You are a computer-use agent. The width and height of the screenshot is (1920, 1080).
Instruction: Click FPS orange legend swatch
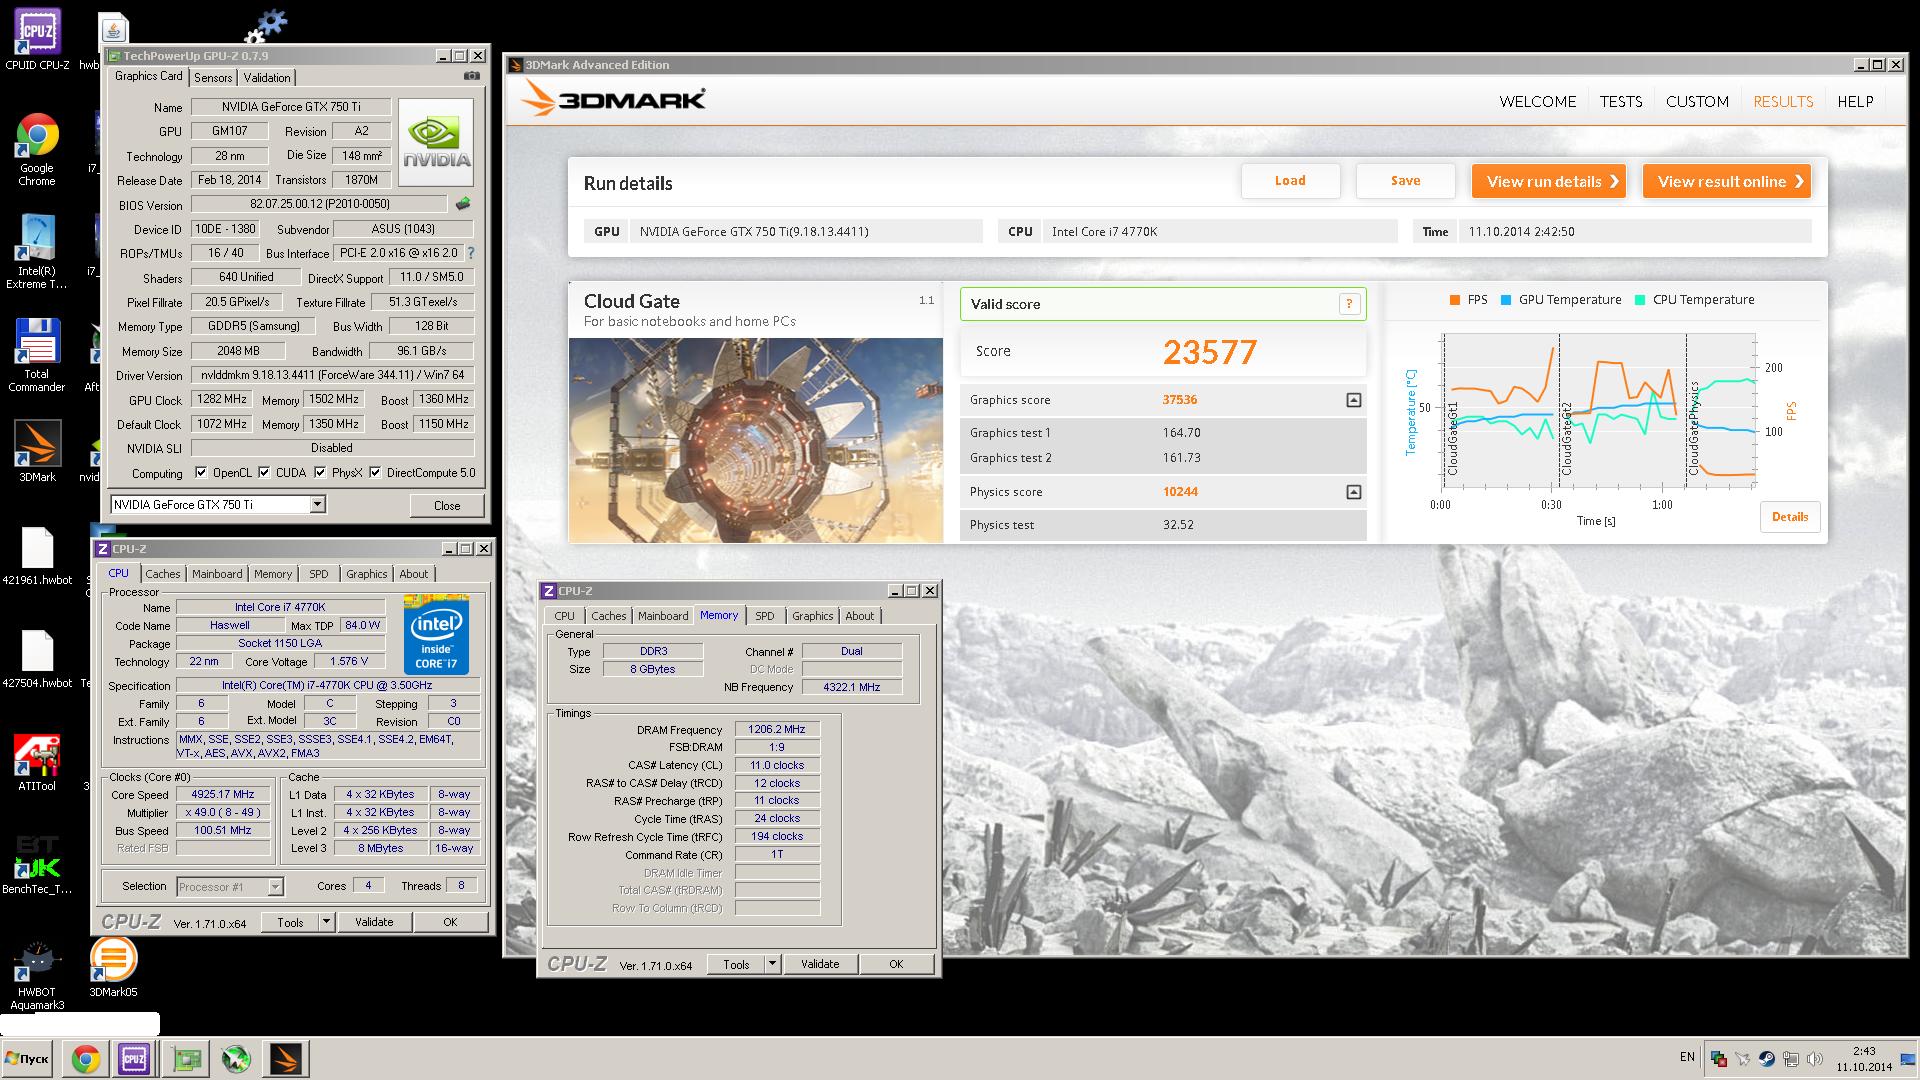[1454, 300]
